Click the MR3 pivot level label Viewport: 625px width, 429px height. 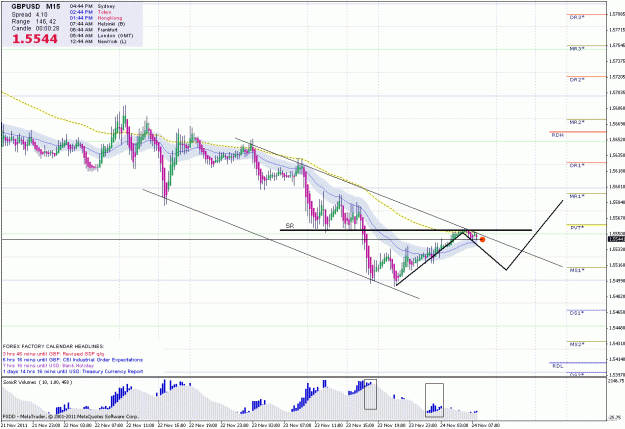(x=577, y=49)
